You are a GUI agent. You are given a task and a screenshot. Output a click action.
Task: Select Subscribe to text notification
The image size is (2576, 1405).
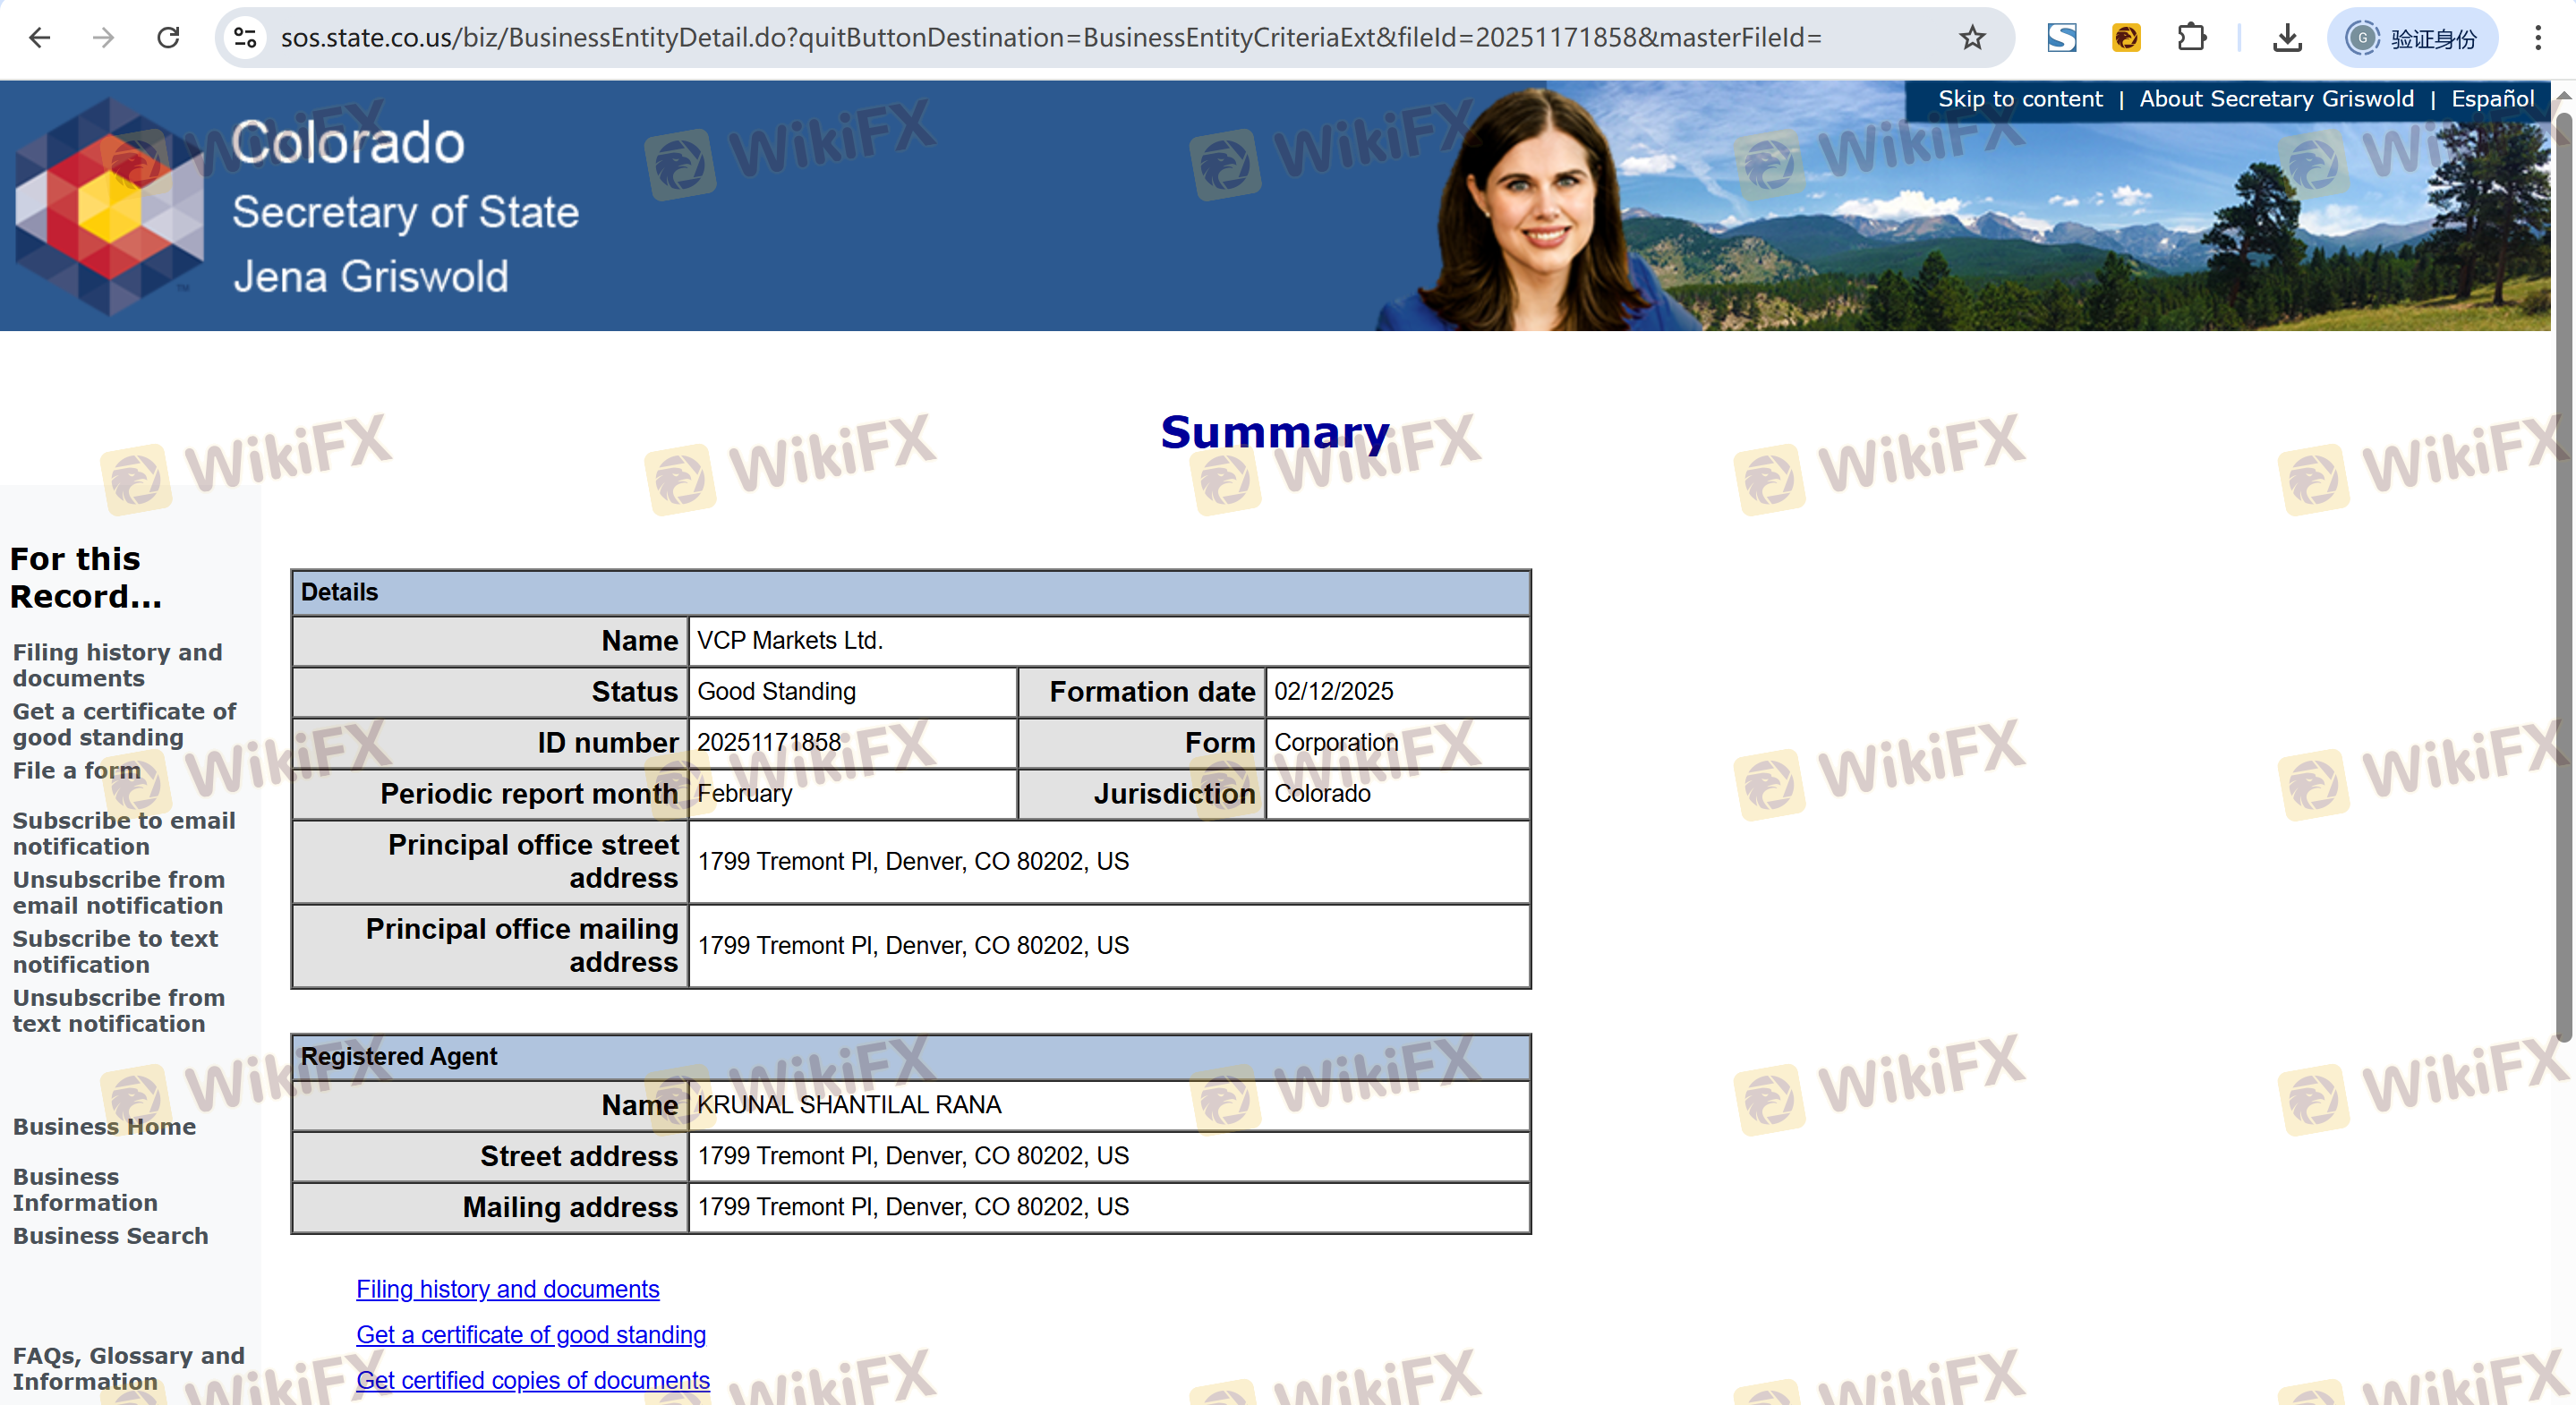[115, 951]
